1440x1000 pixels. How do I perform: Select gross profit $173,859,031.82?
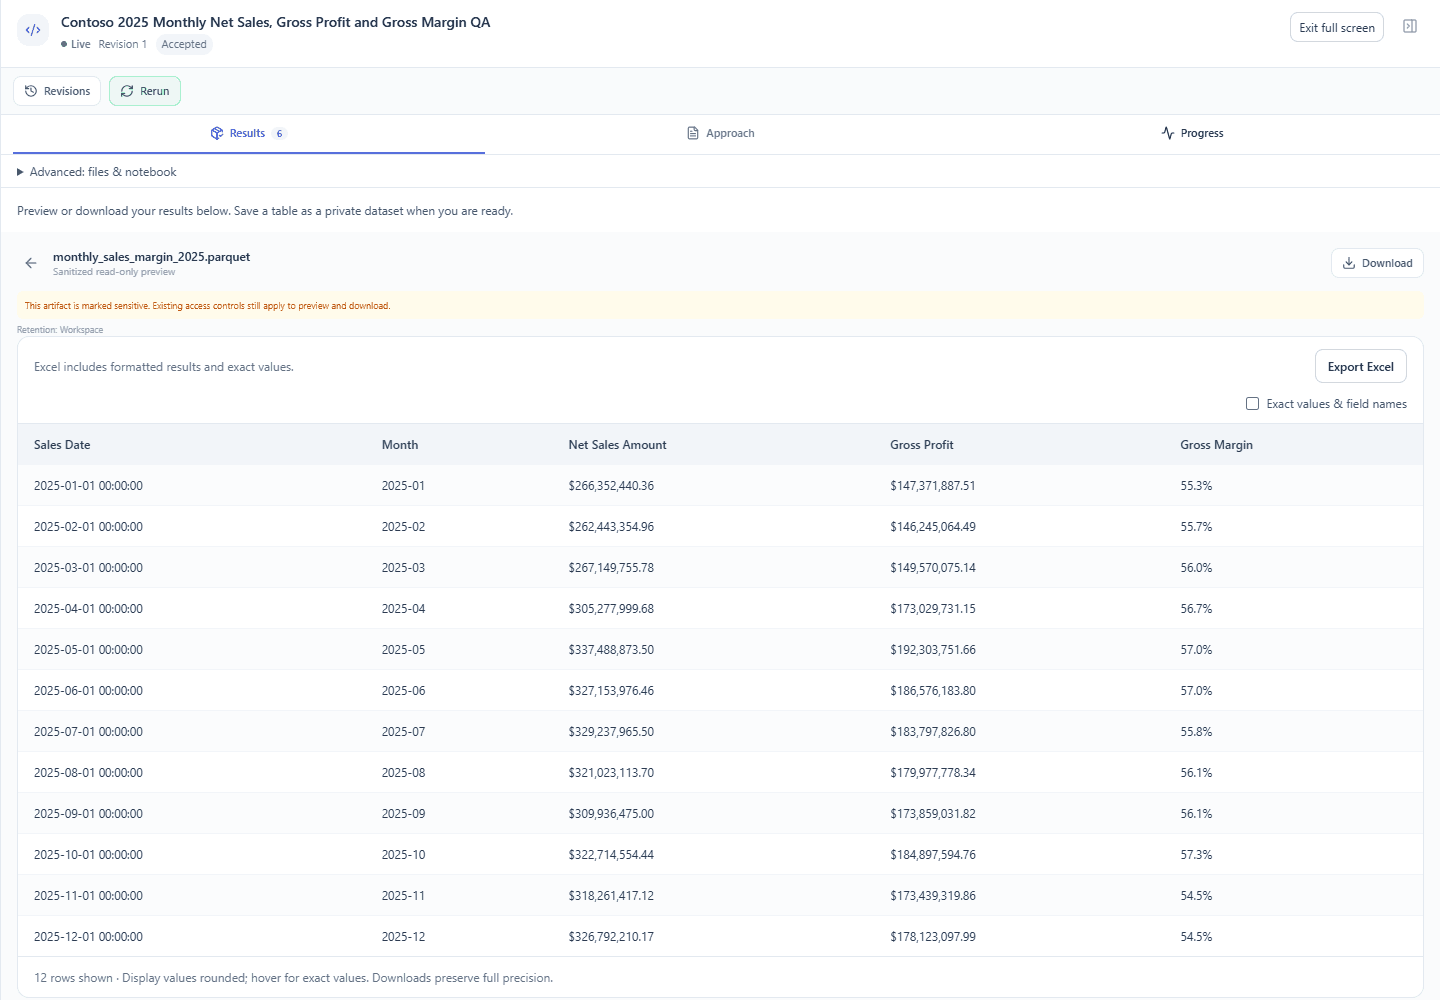(x=933, y=814)
